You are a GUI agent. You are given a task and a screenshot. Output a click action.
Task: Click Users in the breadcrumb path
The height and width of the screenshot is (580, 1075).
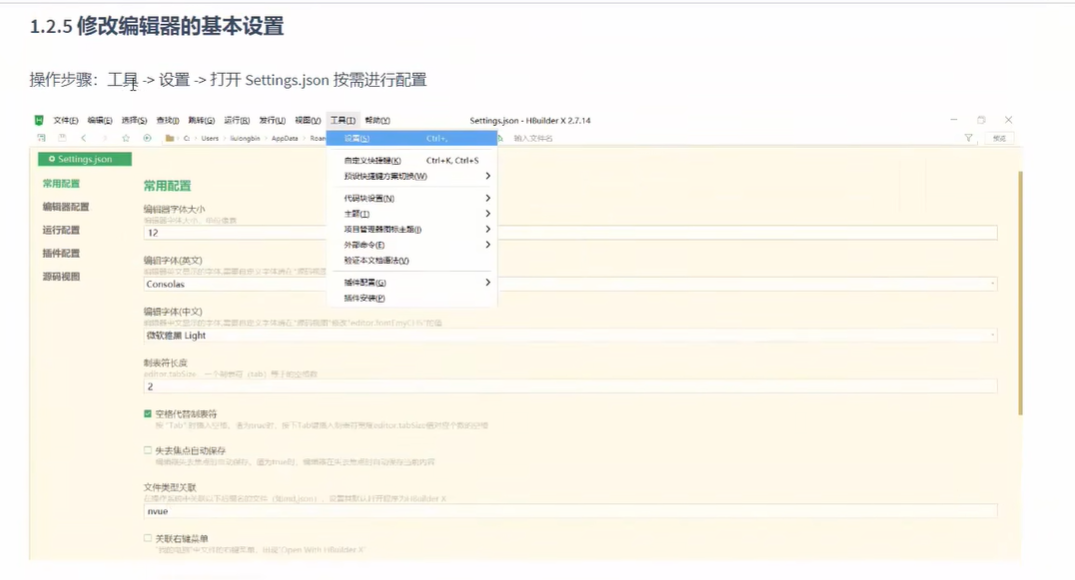point(210,138)
